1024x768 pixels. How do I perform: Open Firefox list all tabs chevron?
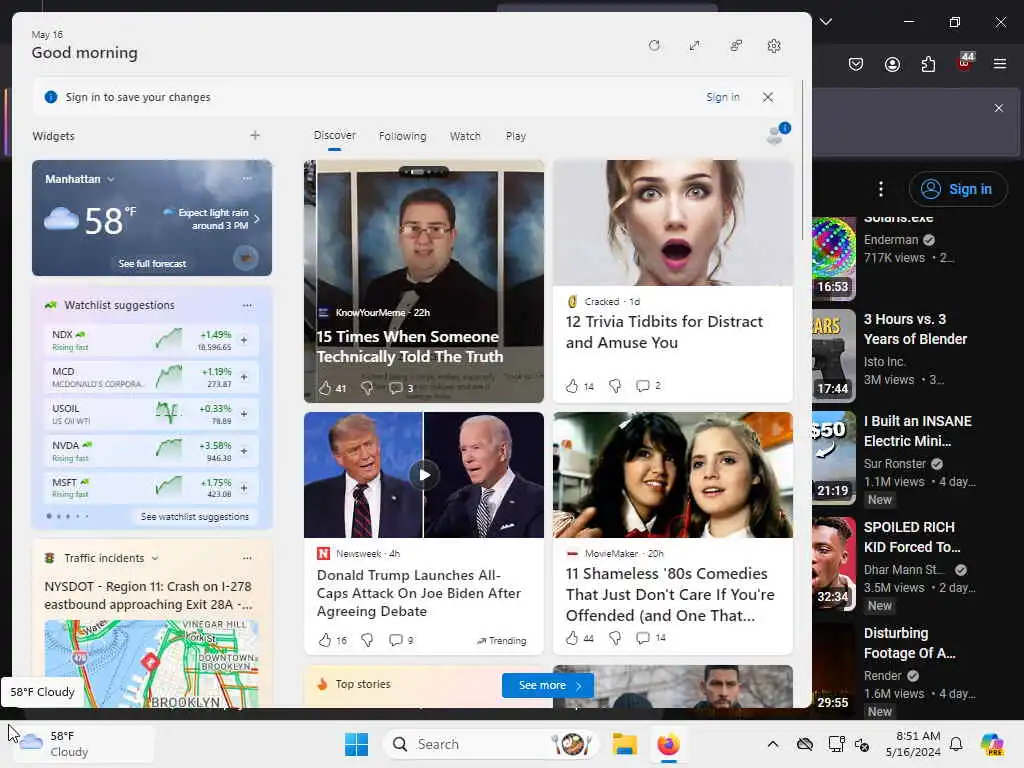click(x=825, y=22)
